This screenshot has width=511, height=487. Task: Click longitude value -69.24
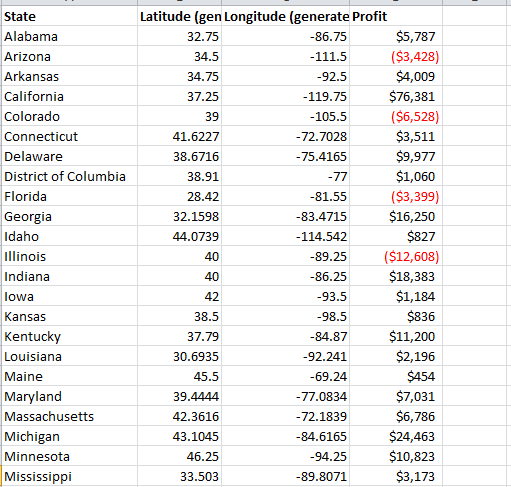pyautogui.click(x=285, y=376)
